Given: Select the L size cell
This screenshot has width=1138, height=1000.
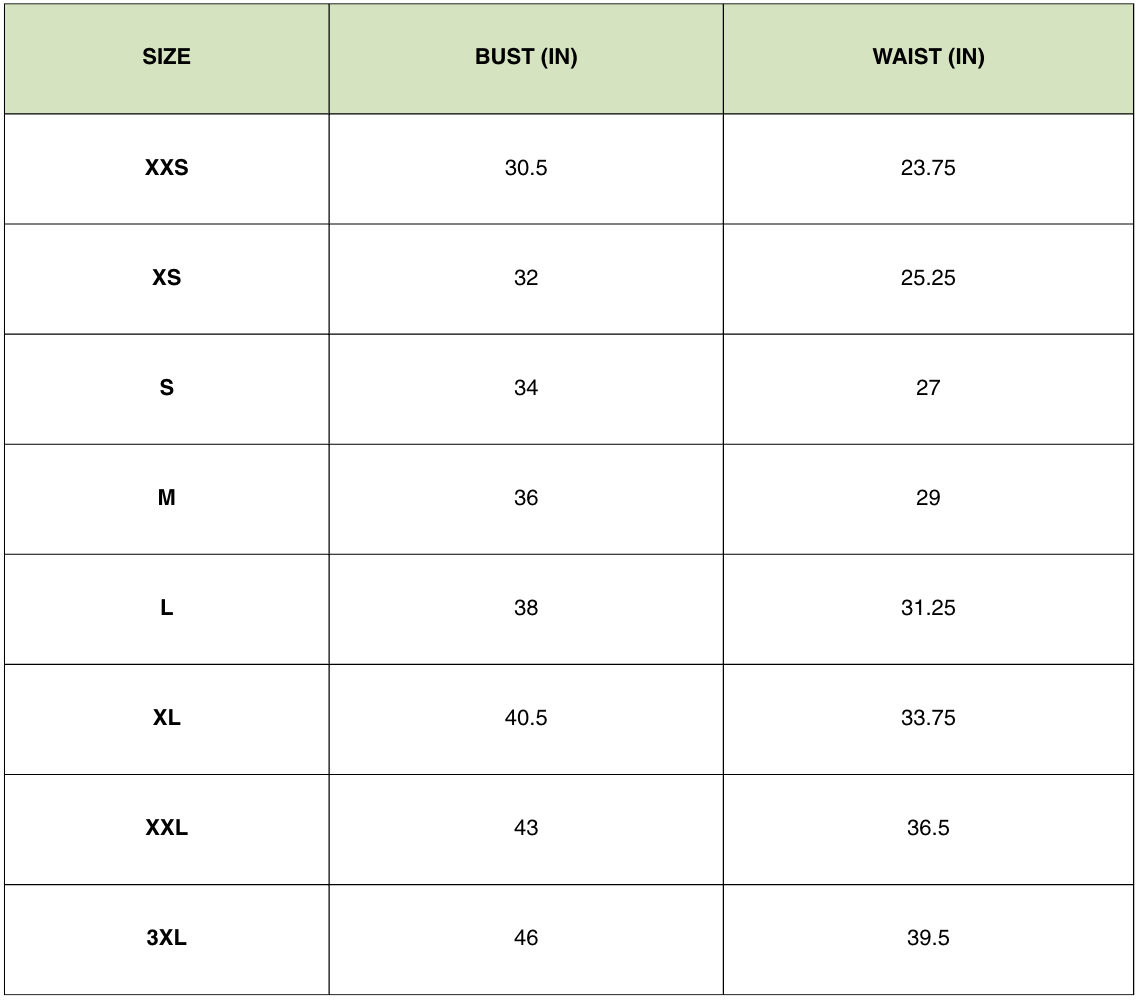Looking at the screenshot, I should (x=166, y=608).
